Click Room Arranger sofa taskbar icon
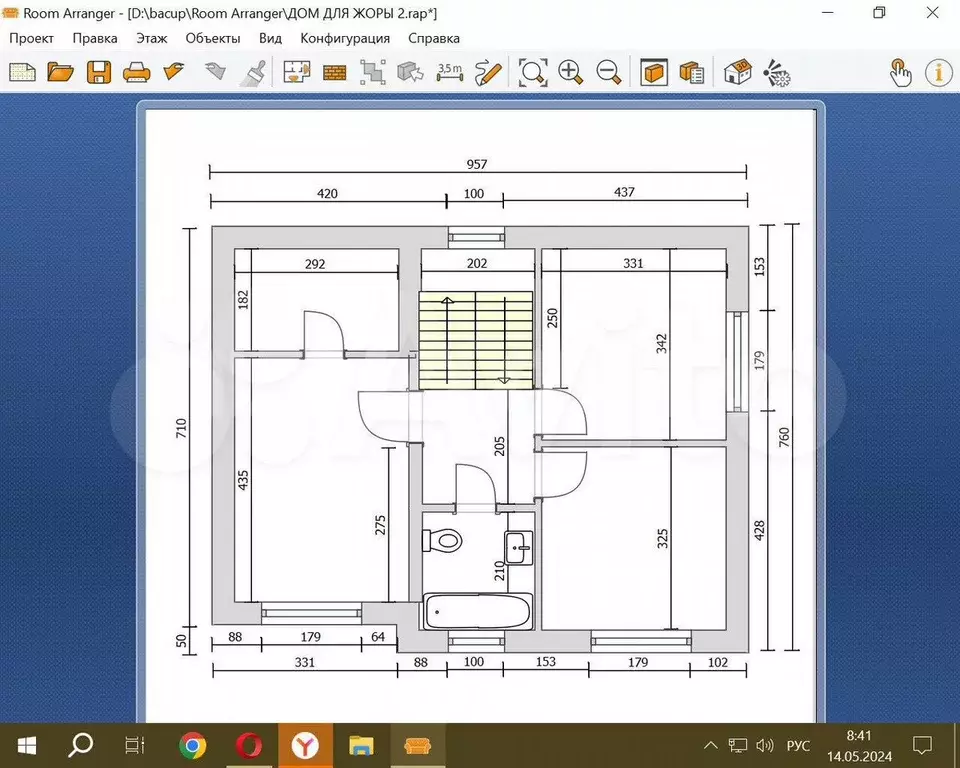Screen dimensions: 960x768 pyautogui.click(x=418, y=745)
